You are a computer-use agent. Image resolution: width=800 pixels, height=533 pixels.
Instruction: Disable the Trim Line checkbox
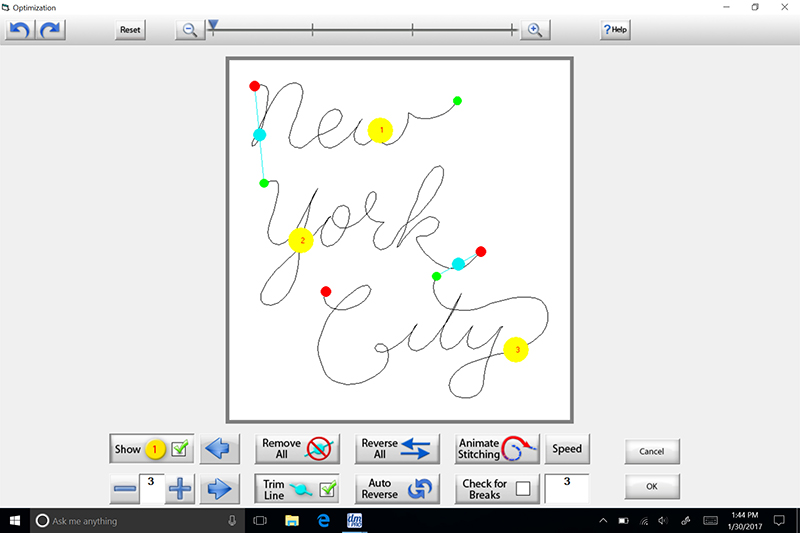click(x=326, y=489)
